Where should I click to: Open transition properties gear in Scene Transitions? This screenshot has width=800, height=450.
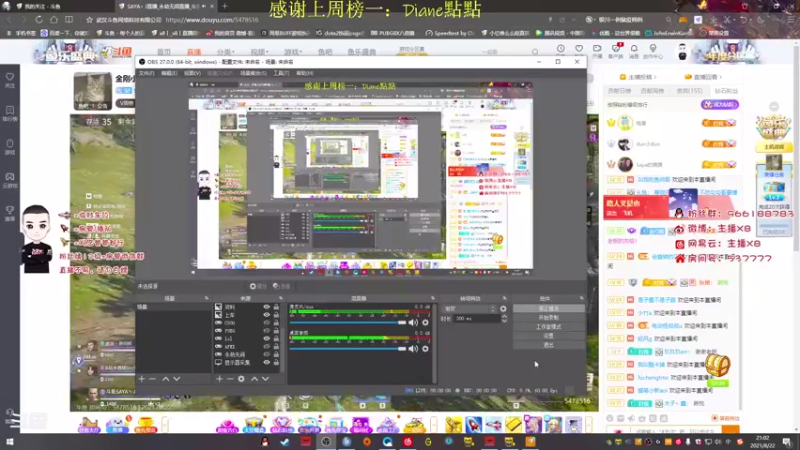pos(503,309)
